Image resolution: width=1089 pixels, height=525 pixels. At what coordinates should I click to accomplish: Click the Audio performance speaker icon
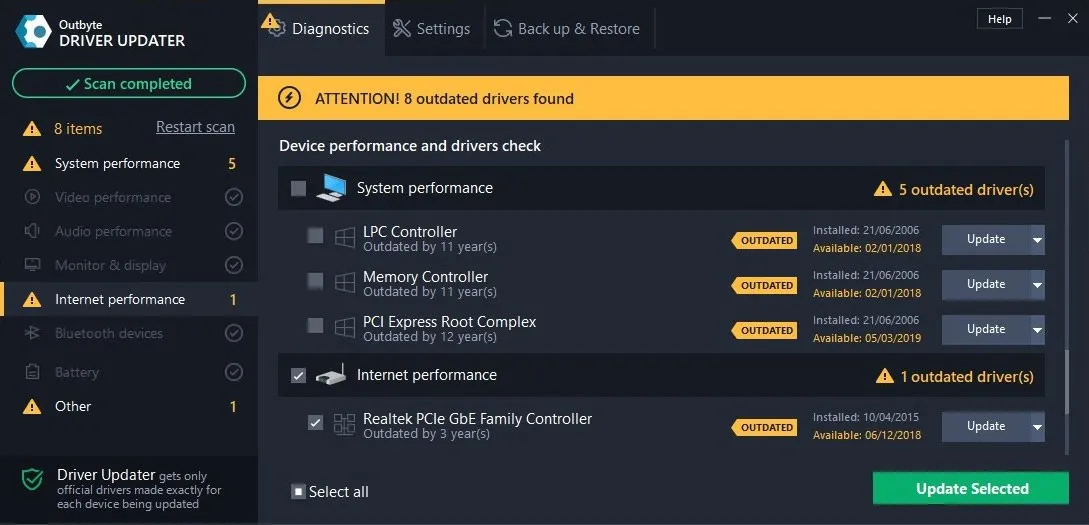click(32, 231)
